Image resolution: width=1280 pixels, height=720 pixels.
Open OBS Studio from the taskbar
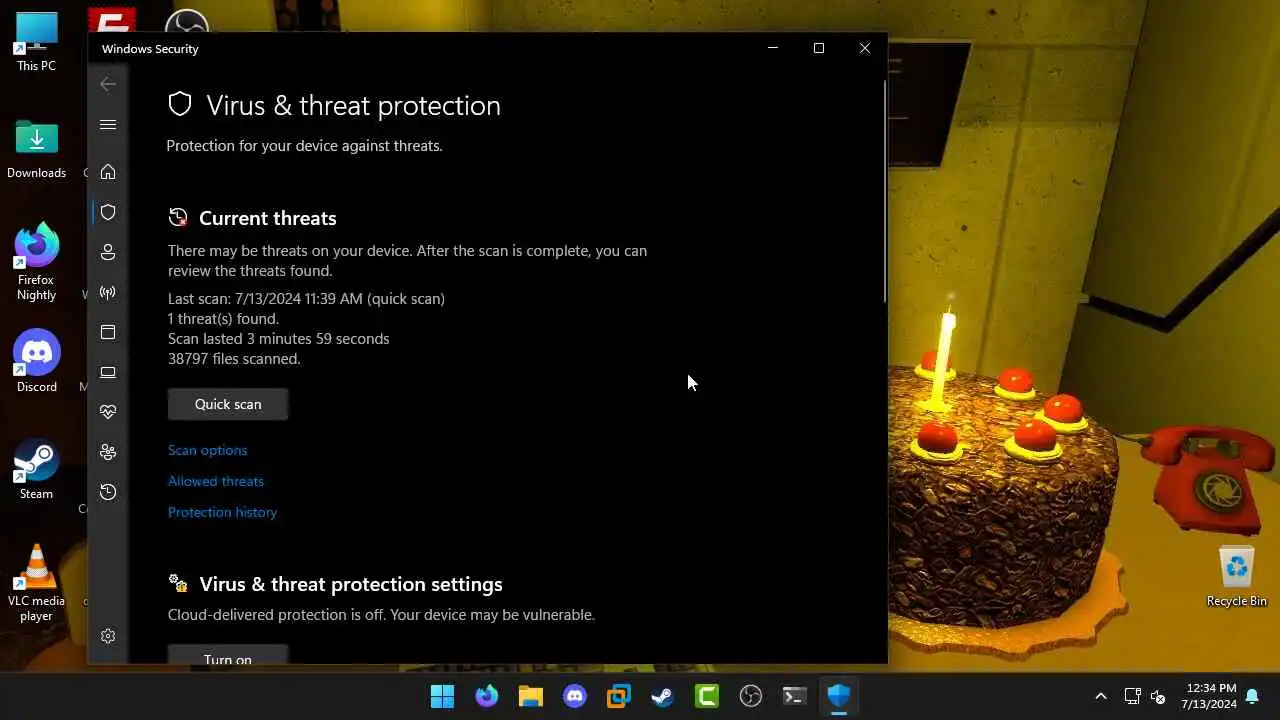pos(751,696)
